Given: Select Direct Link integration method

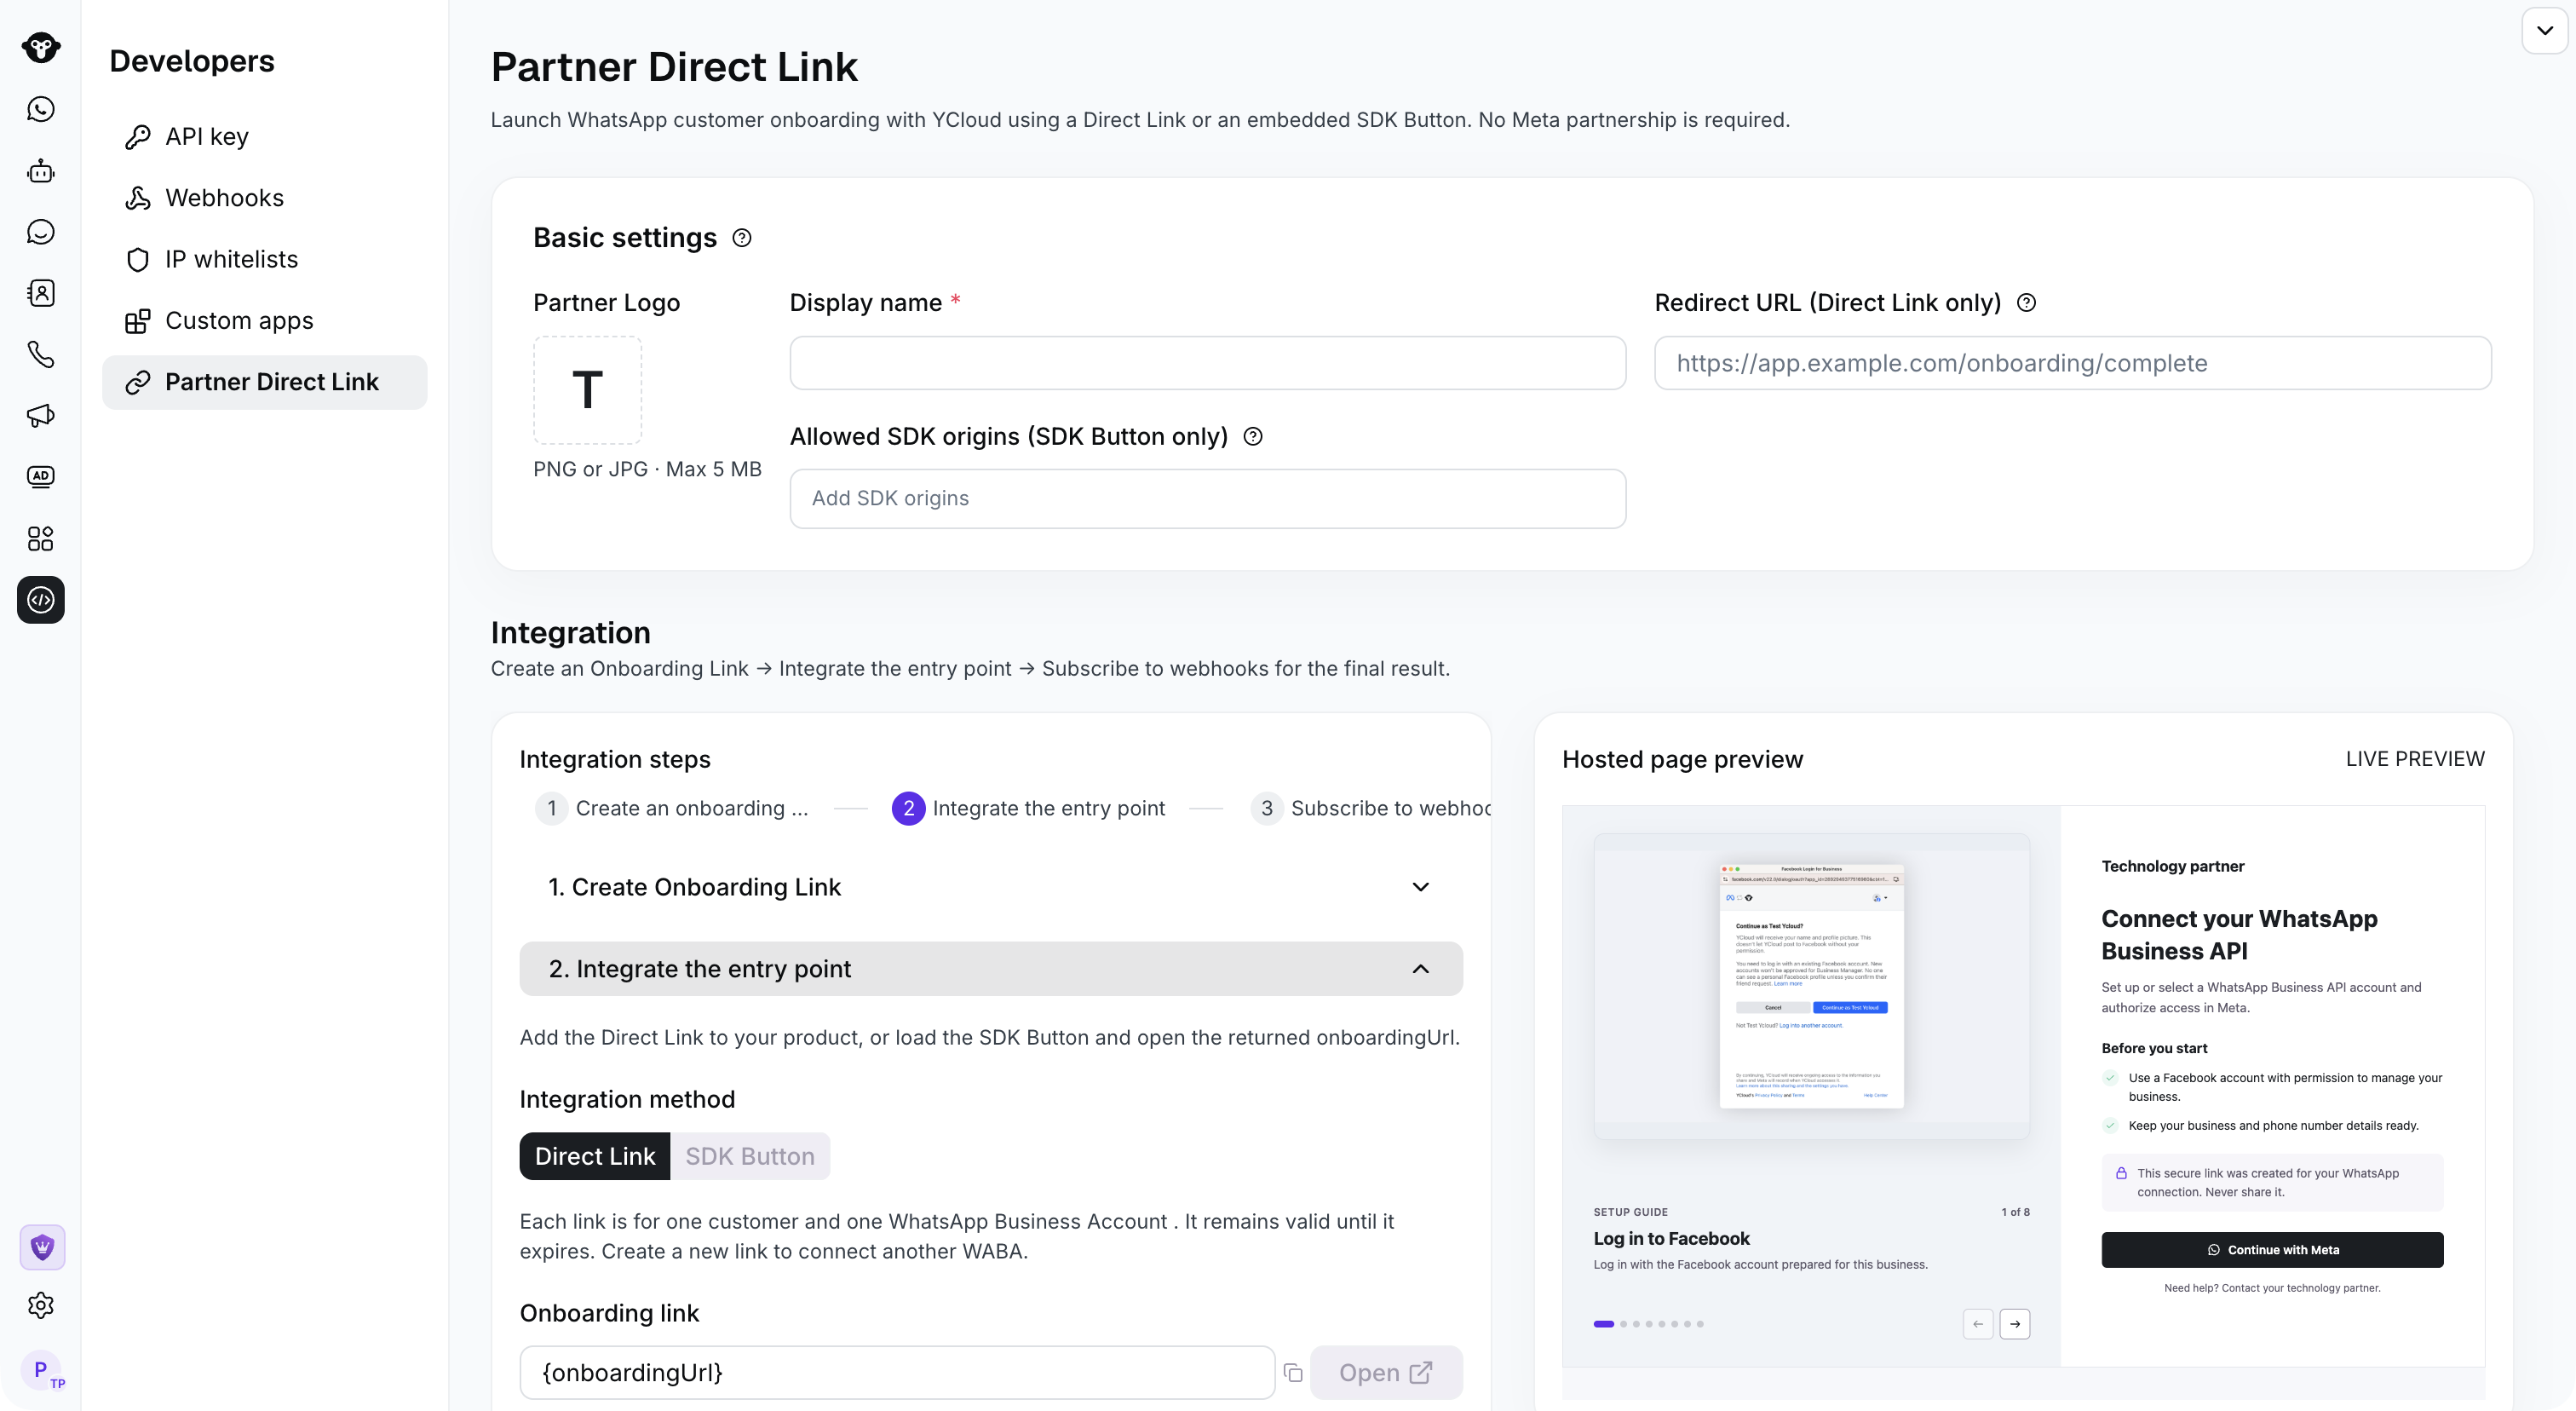Looking at the screenshot, I should [x=595, y=1156].
